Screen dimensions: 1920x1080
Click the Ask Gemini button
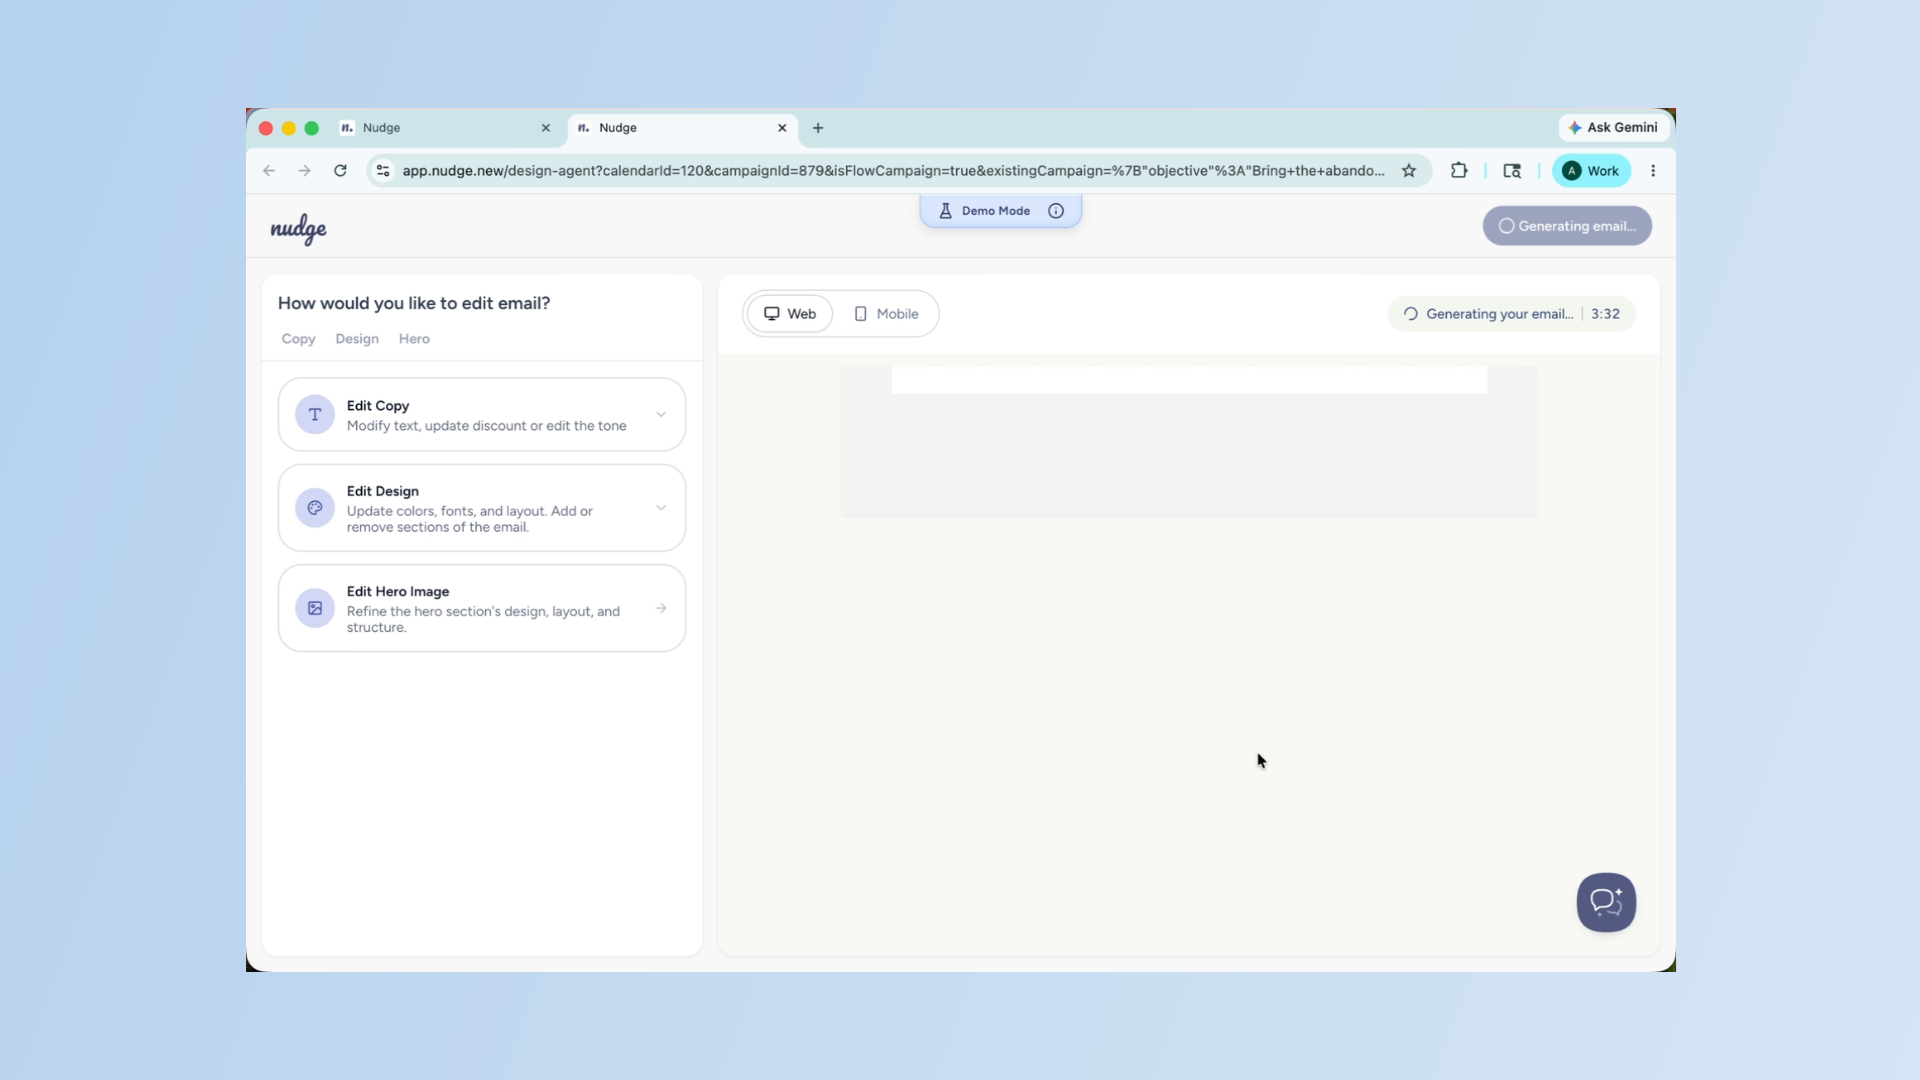click(1613, 128)
